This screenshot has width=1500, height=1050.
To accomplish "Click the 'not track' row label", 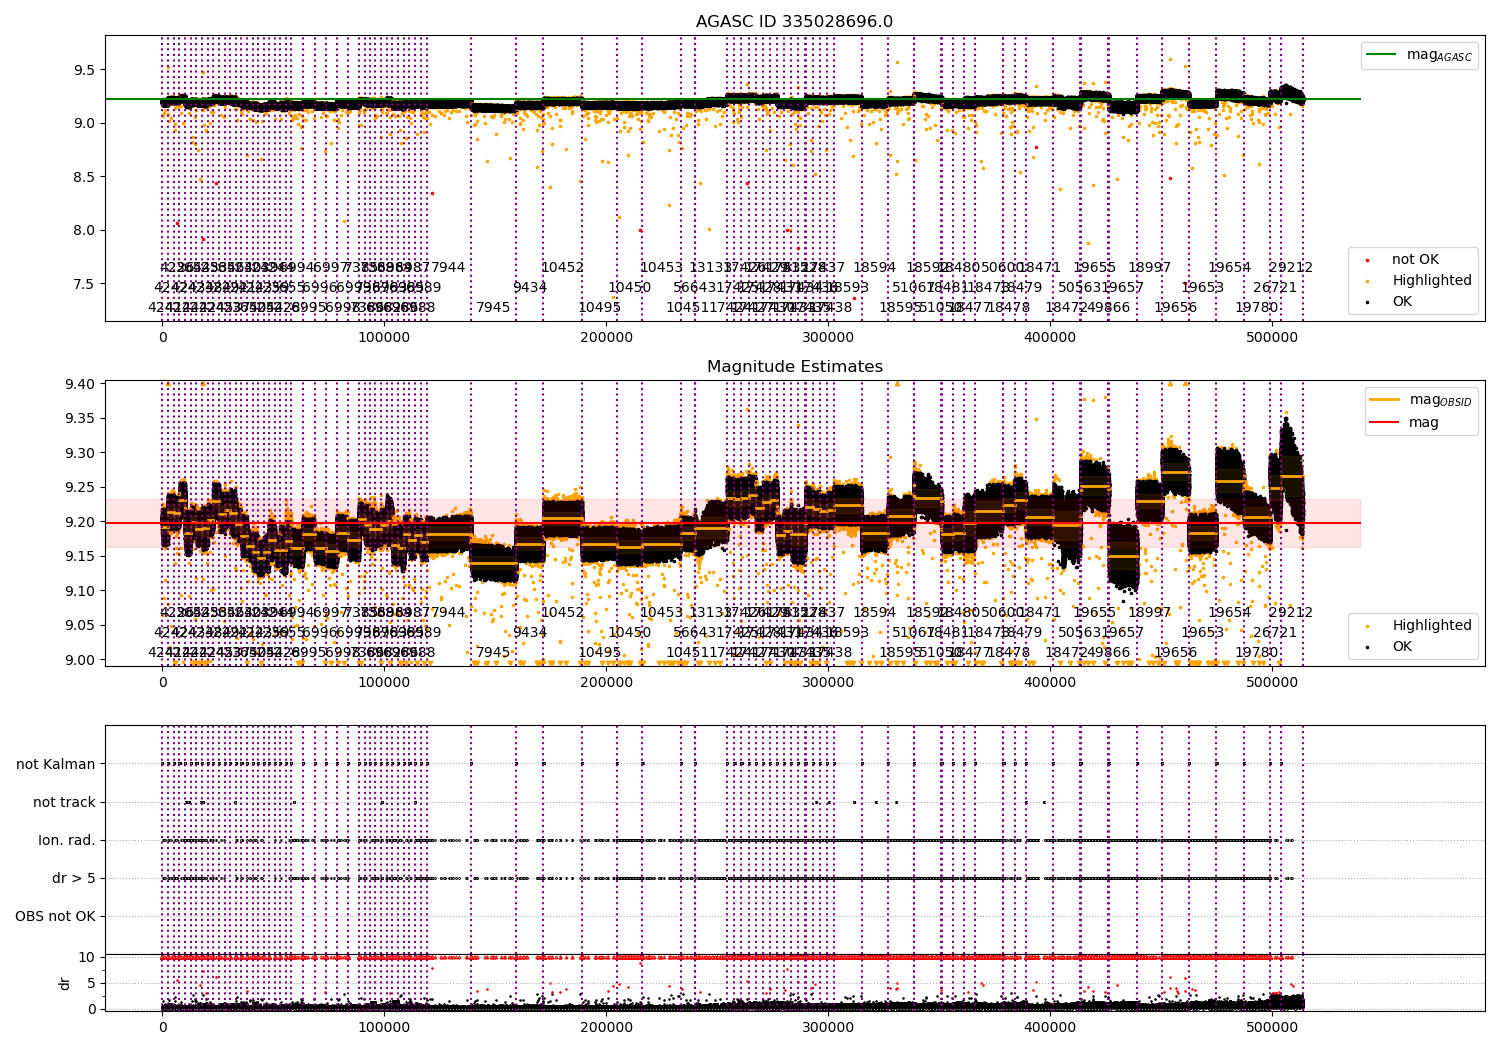I will [64, 802].
